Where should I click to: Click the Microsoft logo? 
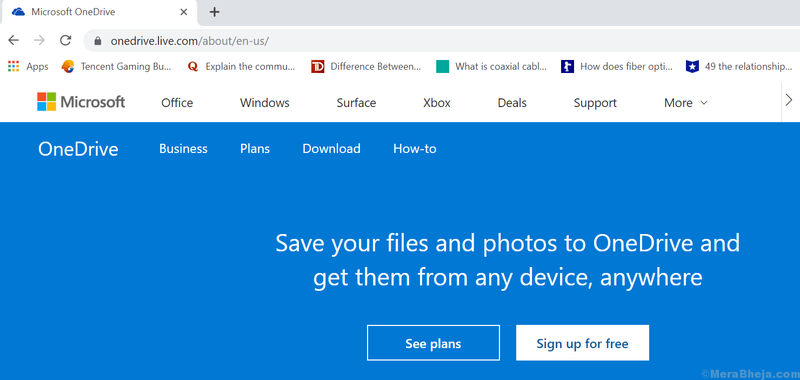(81, 102)
